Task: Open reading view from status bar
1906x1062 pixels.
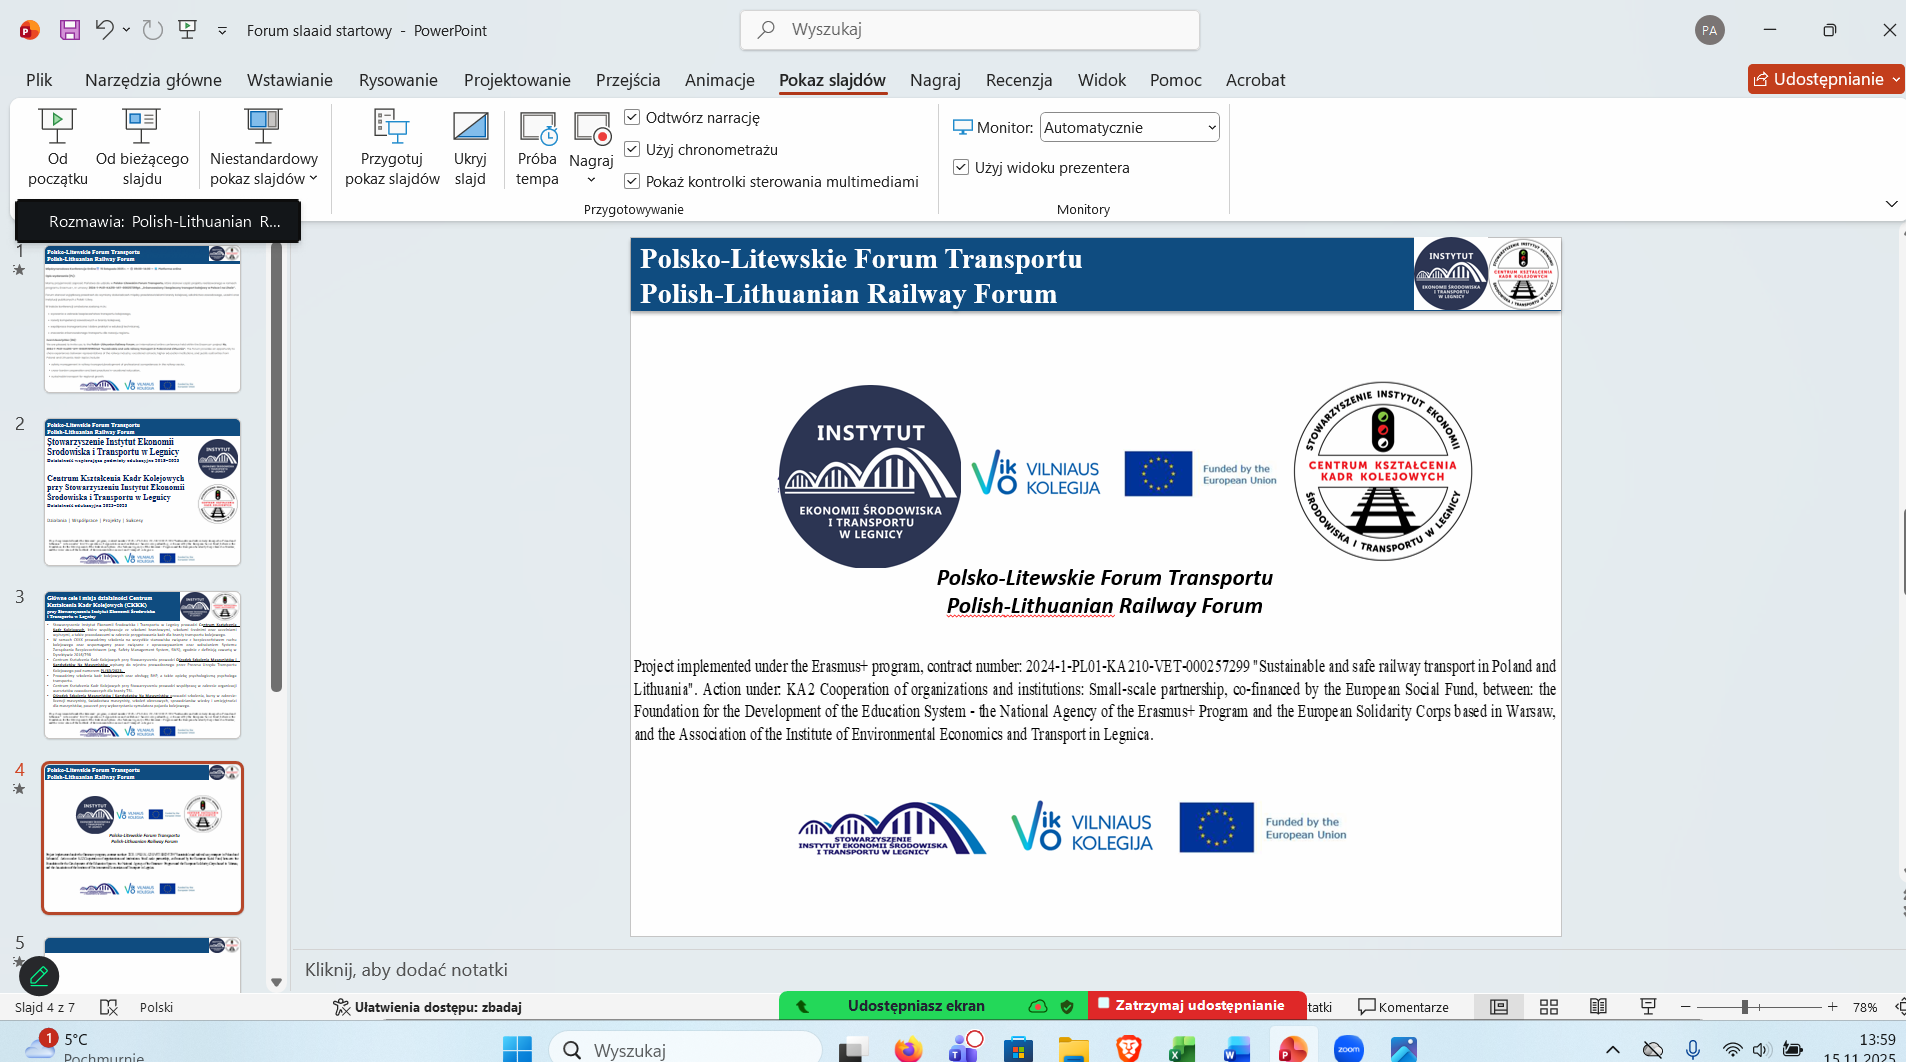Action: 1598,1007
